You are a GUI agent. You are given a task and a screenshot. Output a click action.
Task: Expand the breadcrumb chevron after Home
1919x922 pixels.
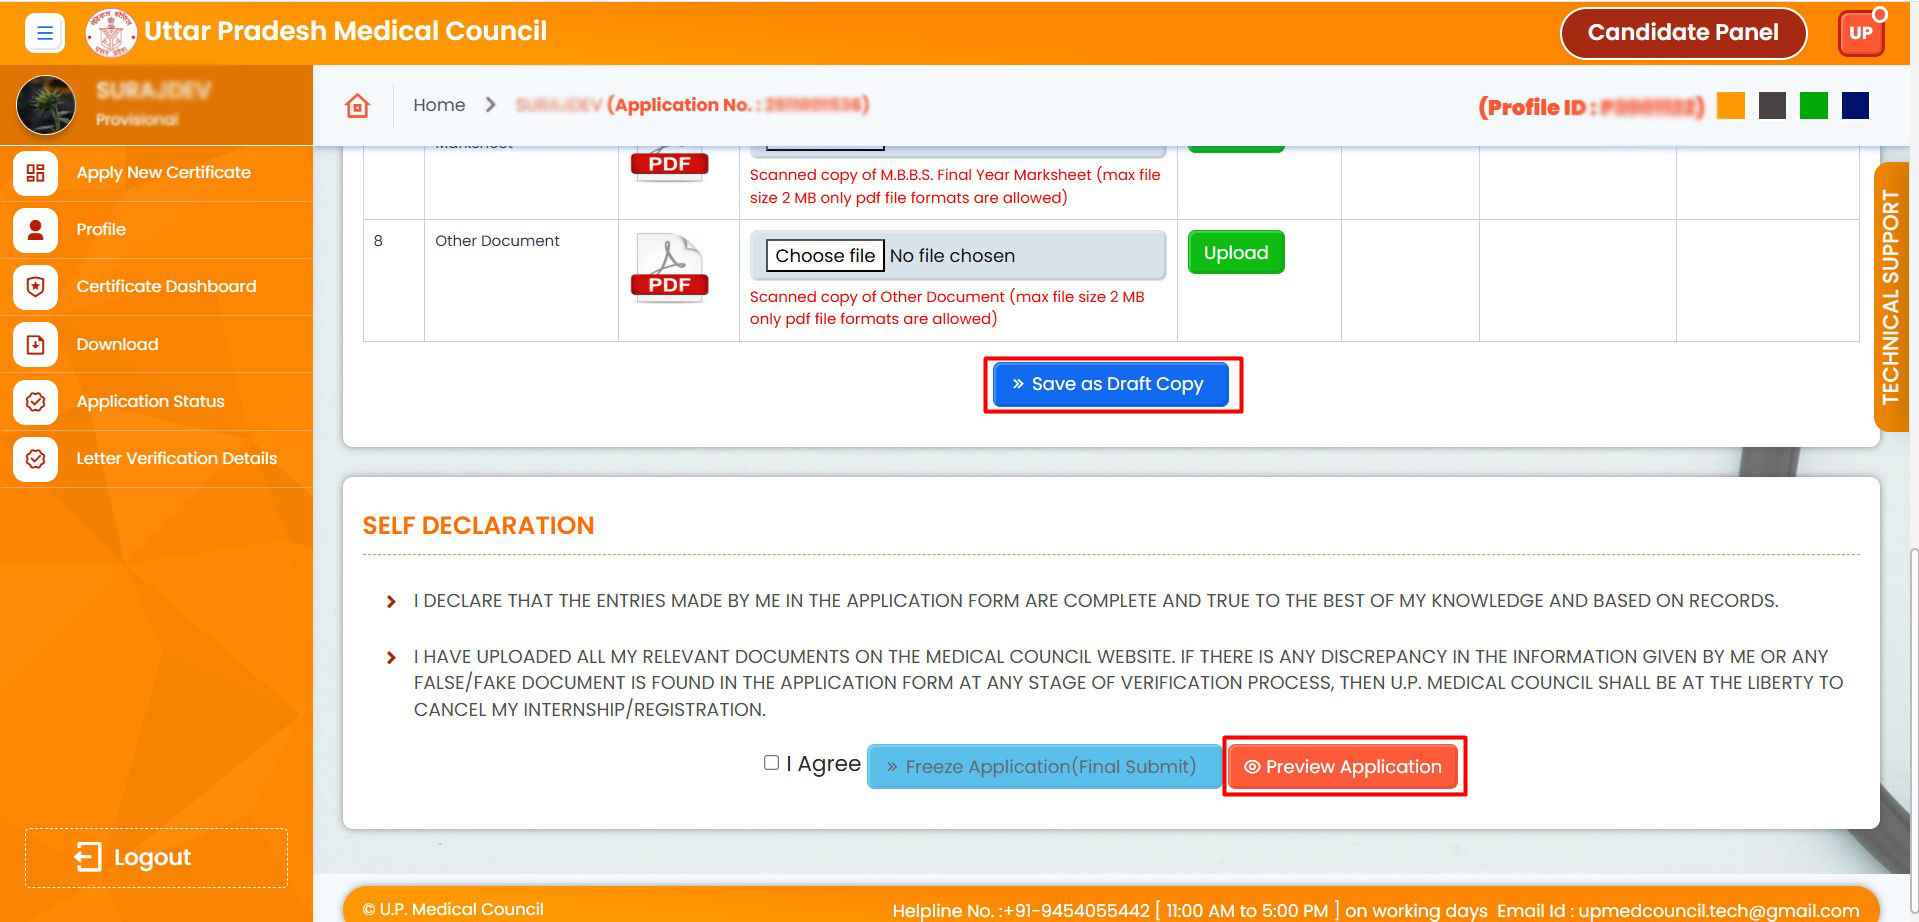[490, 105]
